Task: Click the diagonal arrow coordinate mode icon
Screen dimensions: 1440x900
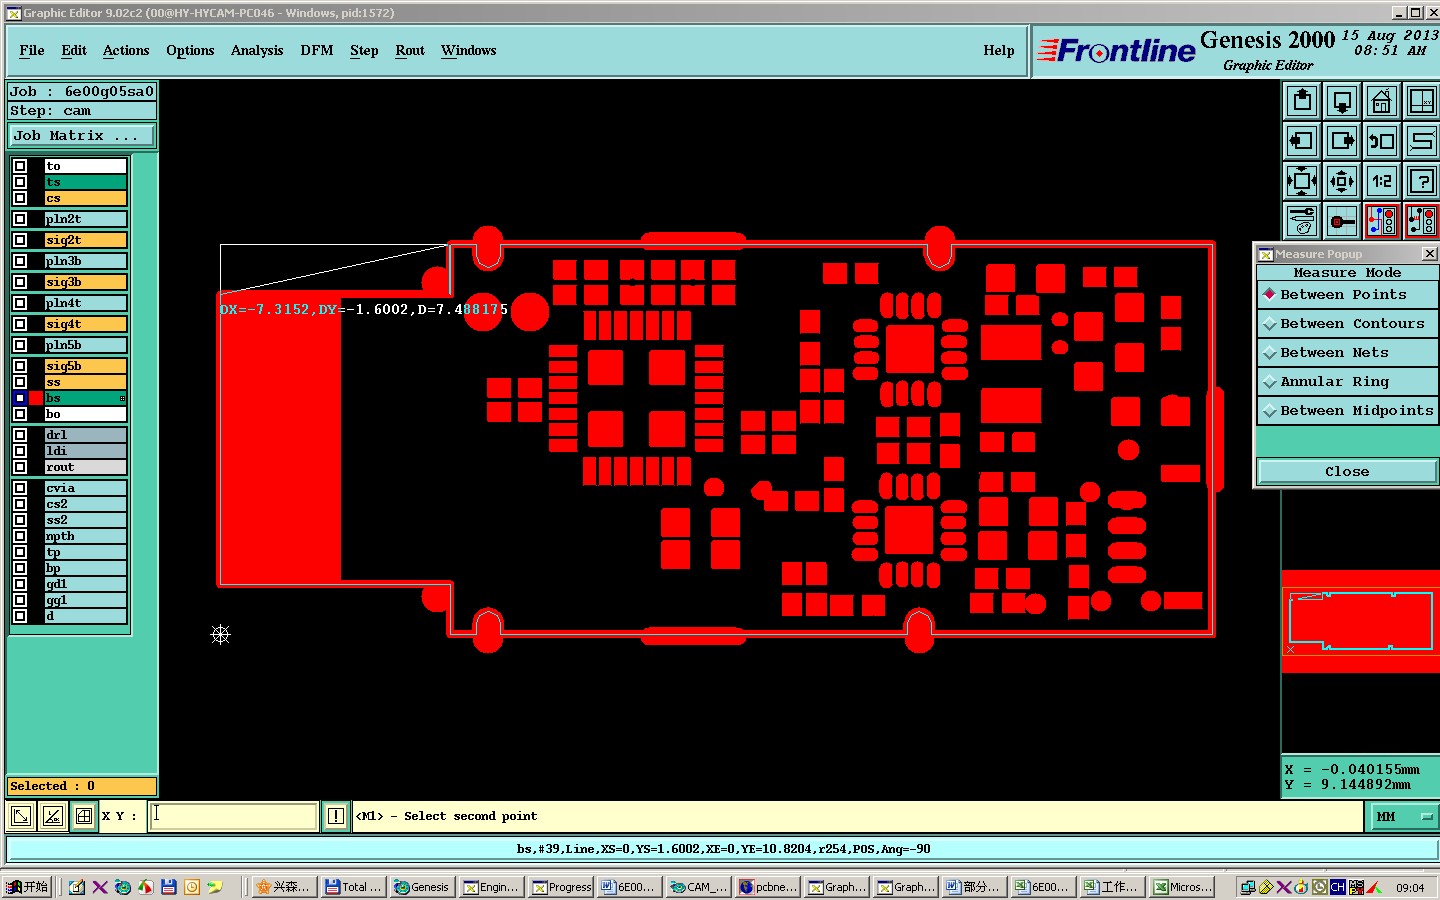Action: [x=20, y=816]
